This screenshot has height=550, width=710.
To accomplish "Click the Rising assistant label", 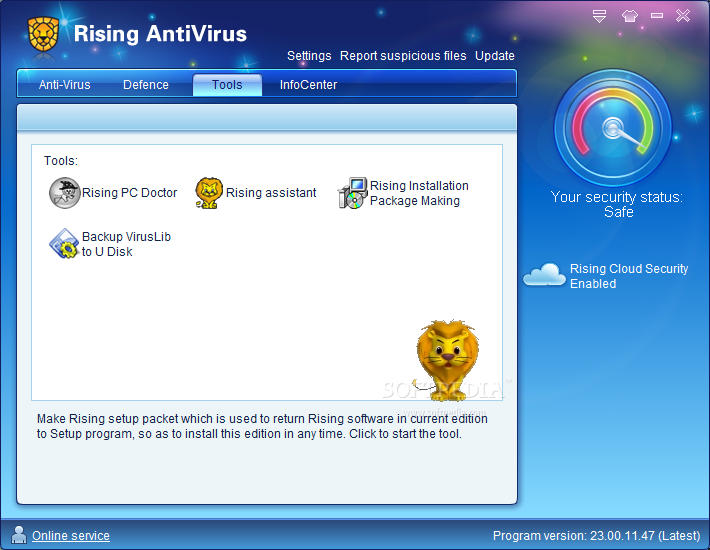I will pyautogui.click(x=271, y=193).
